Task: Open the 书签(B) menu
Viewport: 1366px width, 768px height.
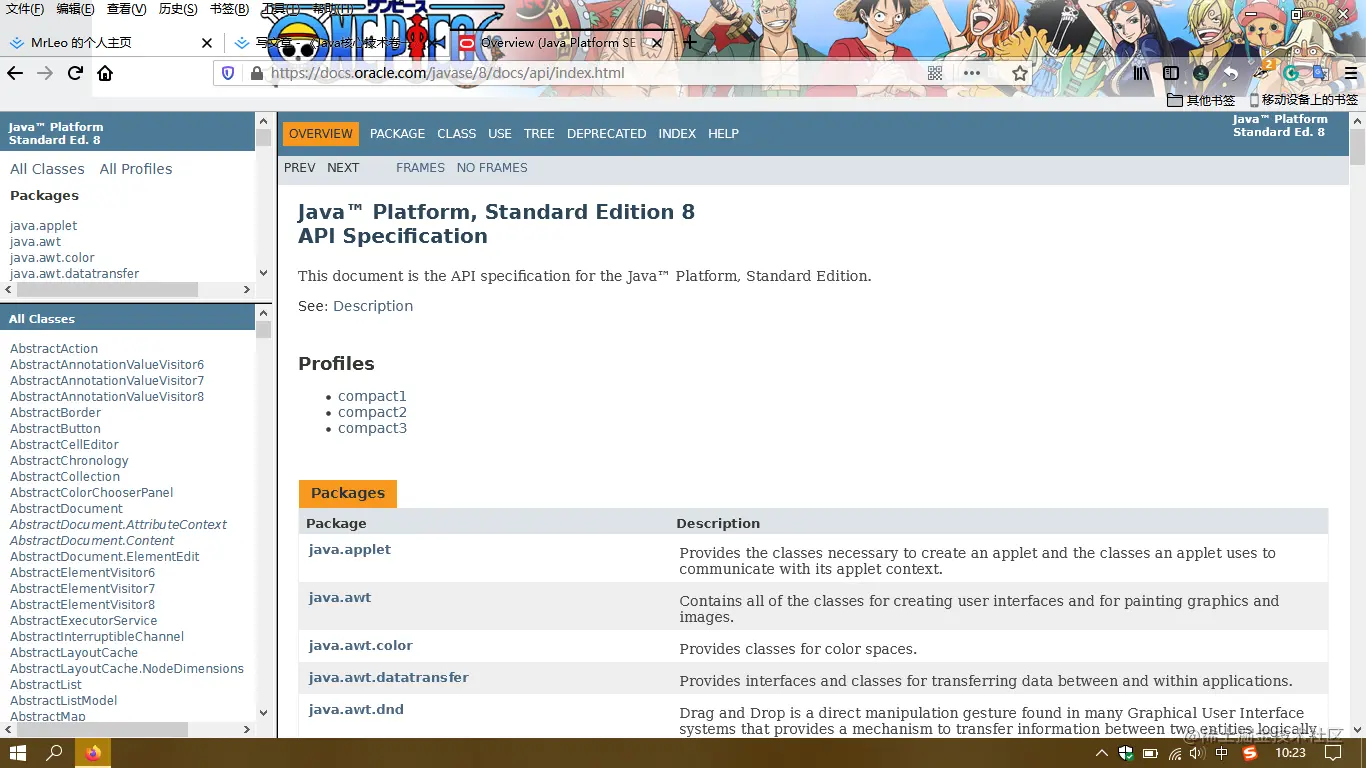Action: pos(229,9)
